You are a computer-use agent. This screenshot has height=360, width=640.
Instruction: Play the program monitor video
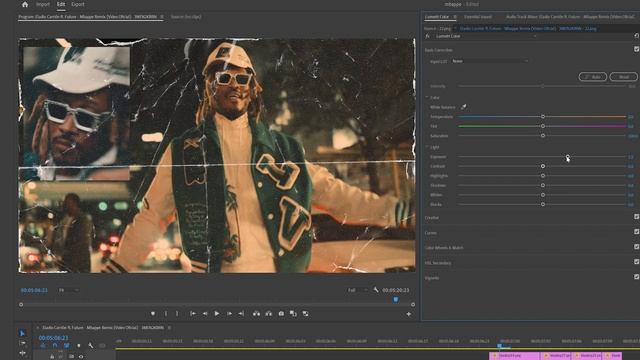[217, 313]
